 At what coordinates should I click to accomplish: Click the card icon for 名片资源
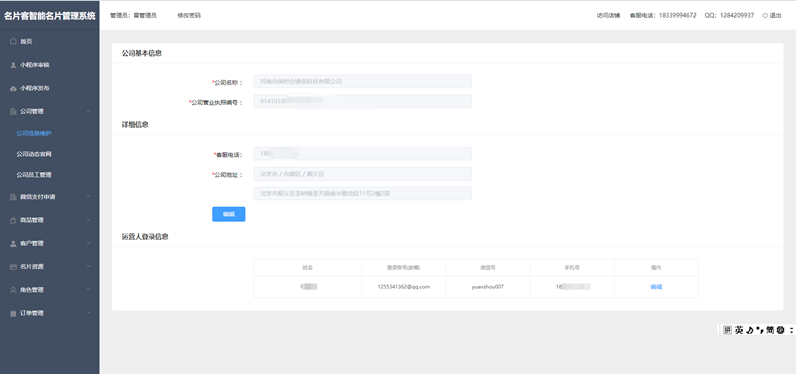(x=13, y=267)
